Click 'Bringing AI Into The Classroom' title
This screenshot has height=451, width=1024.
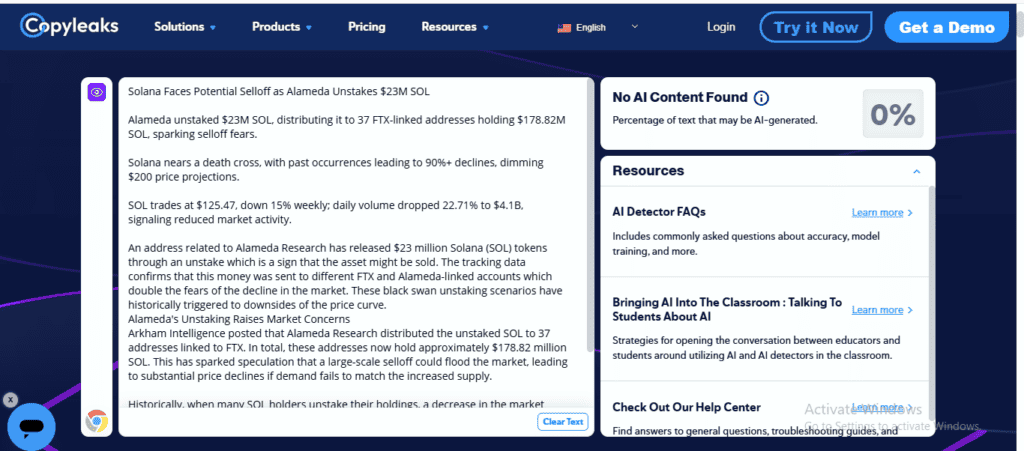[728, 309]
